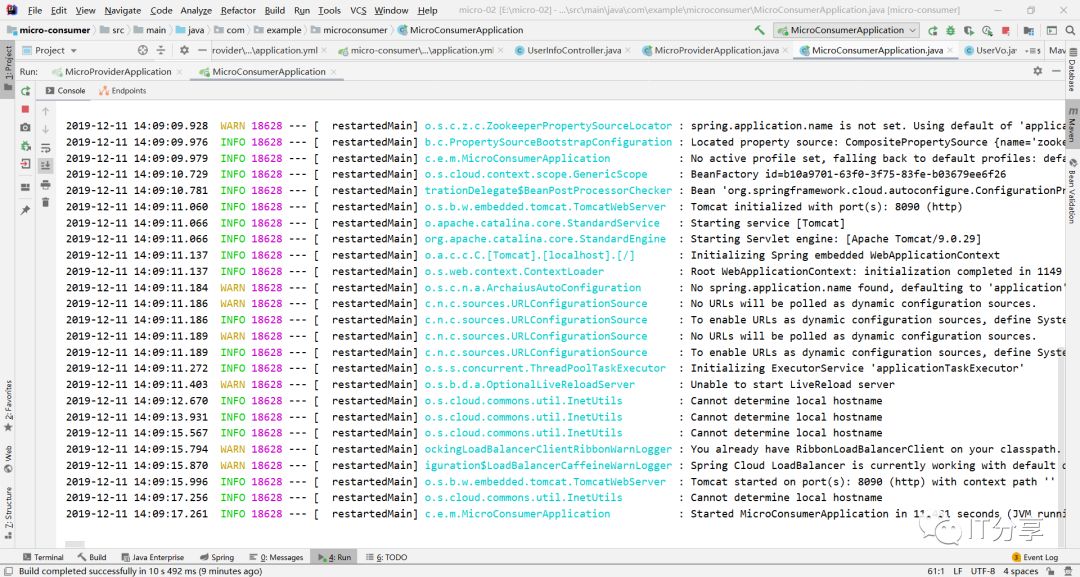Screen dimensions: 1080x577
Task: Hide the Run tool window
Action: coord(1057,71)
